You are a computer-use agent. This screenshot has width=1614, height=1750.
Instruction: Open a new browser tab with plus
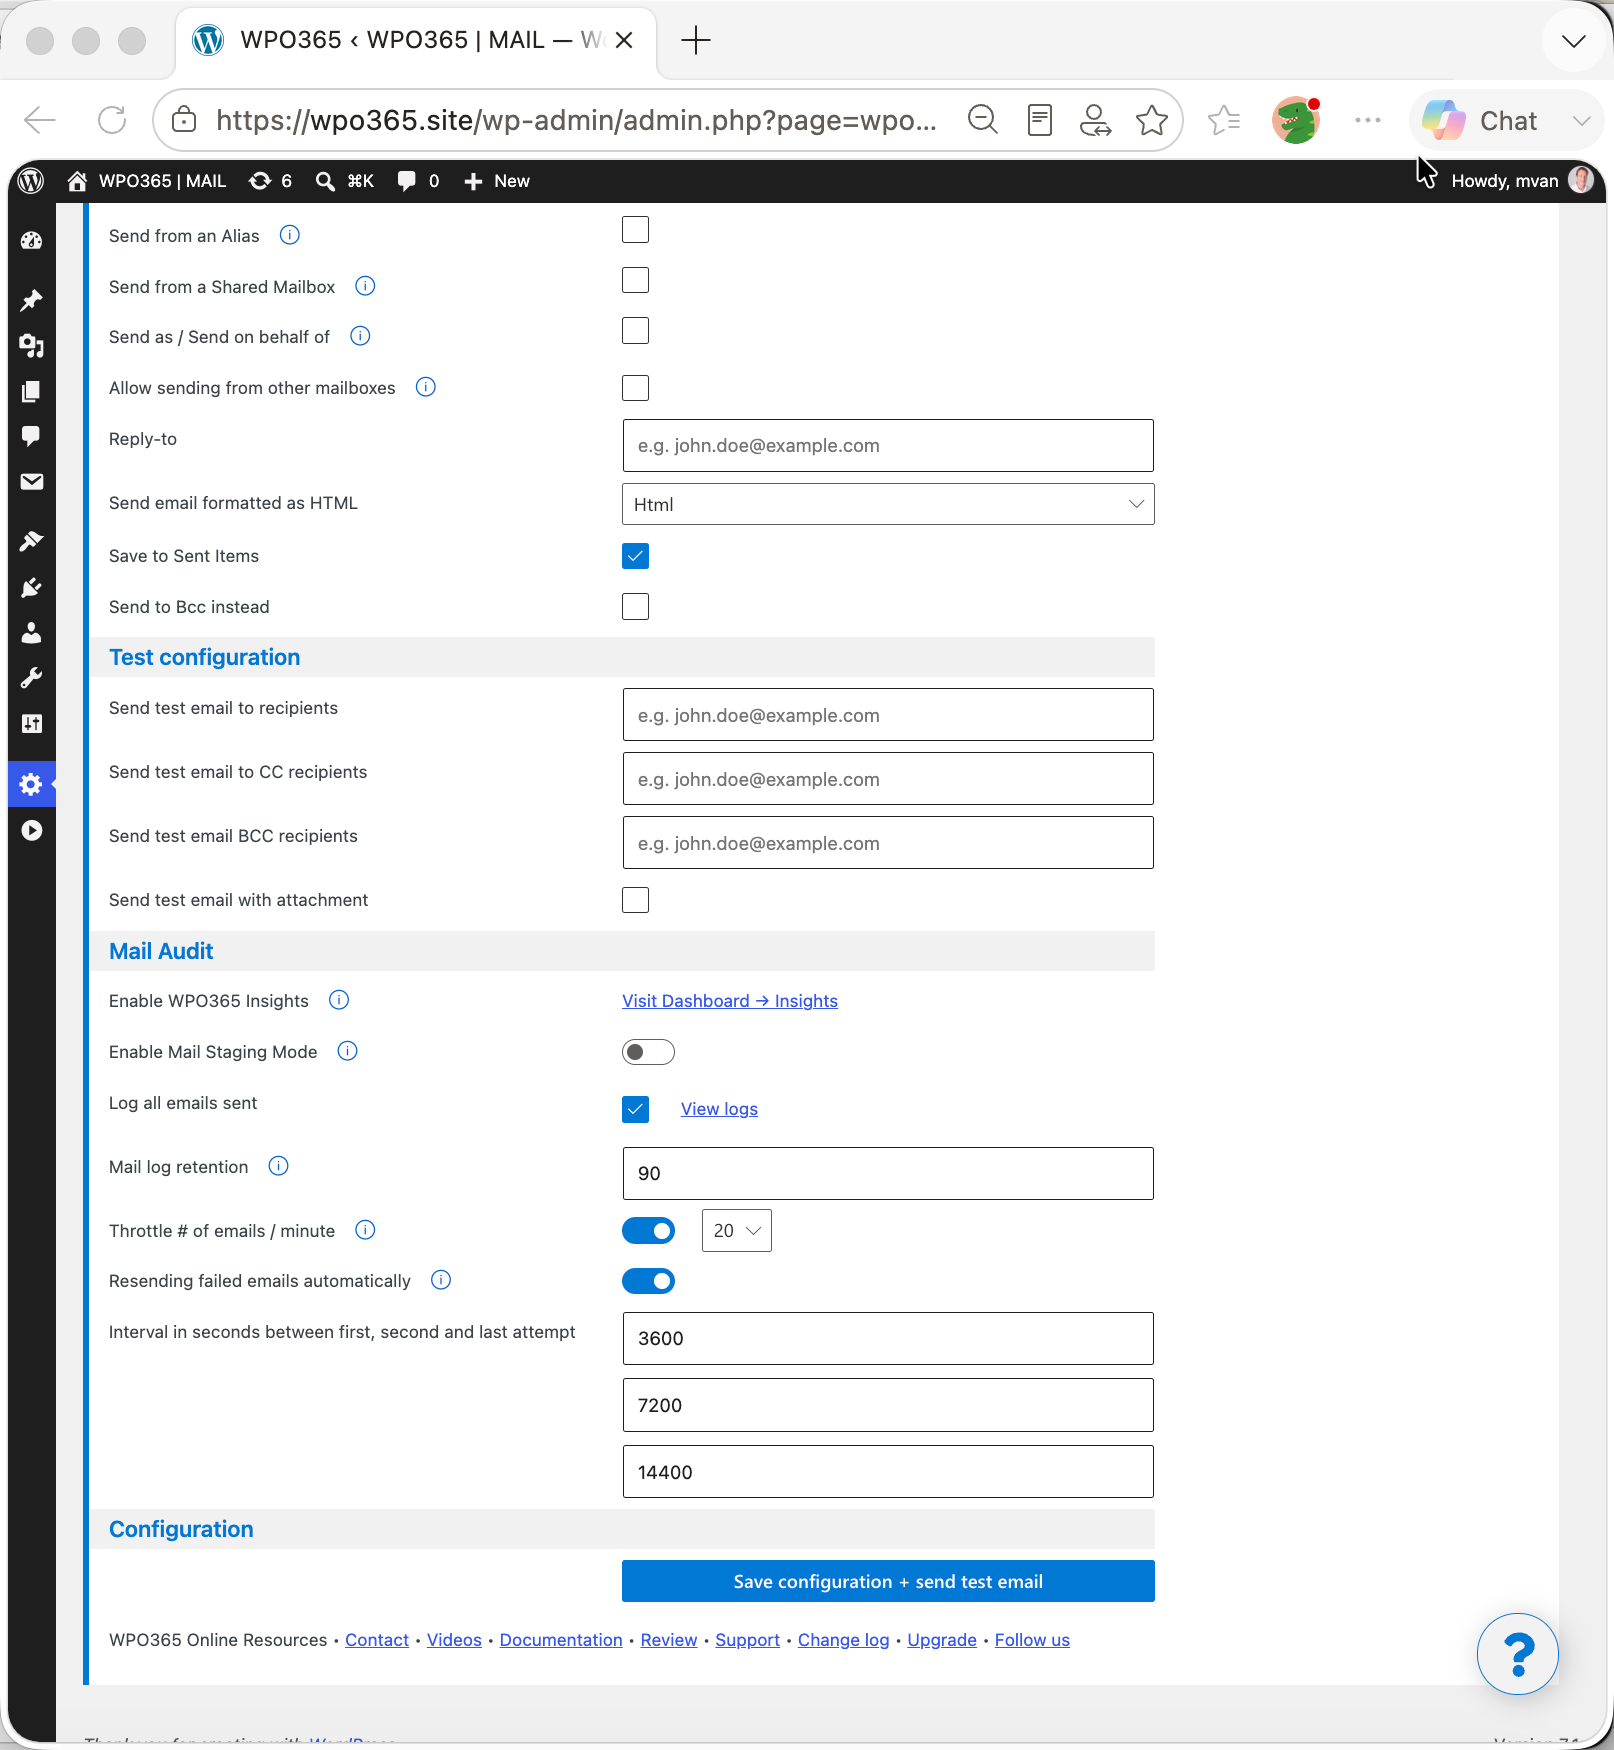[695, 41]
